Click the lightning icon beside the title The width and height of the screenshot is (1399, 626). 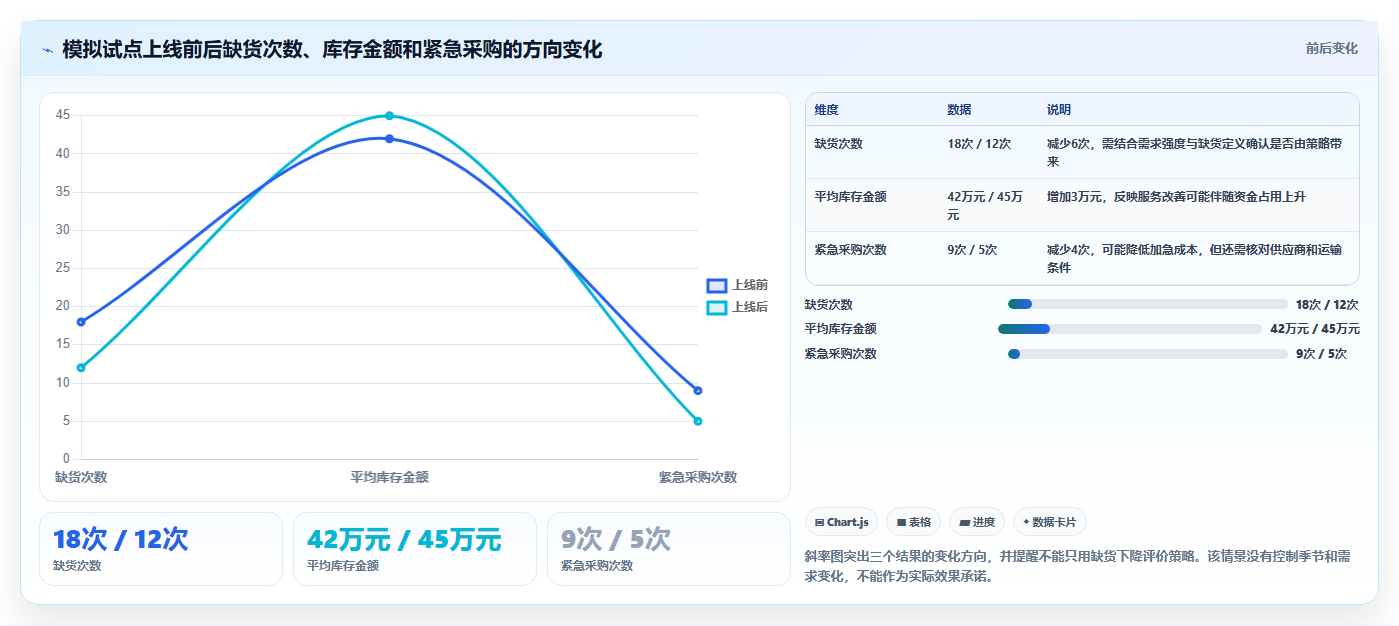(x=47, y=50)
